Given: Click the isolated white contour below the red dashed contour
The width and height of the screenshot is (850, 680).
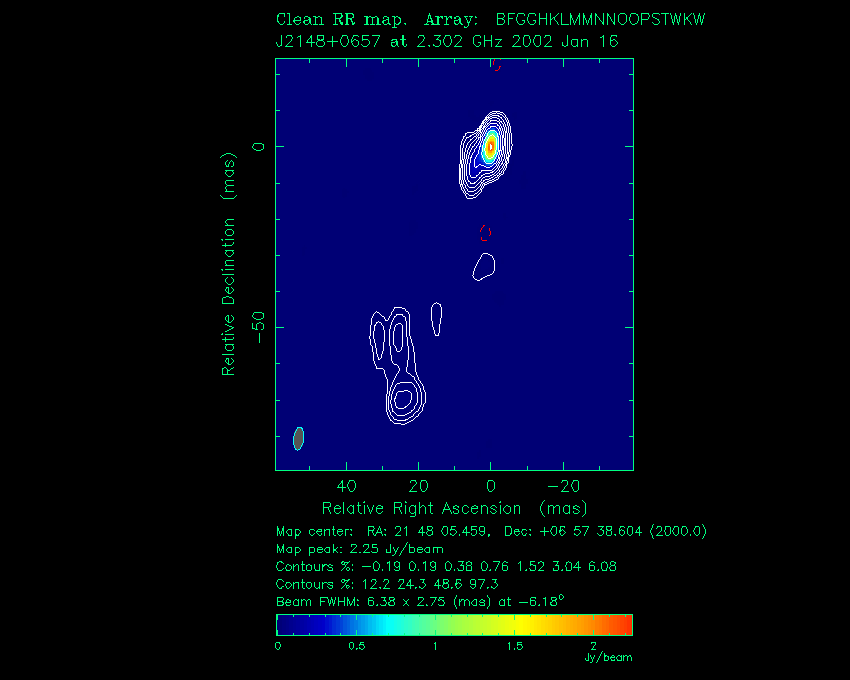Looking at the screenshot, I should tap(484, 267).
